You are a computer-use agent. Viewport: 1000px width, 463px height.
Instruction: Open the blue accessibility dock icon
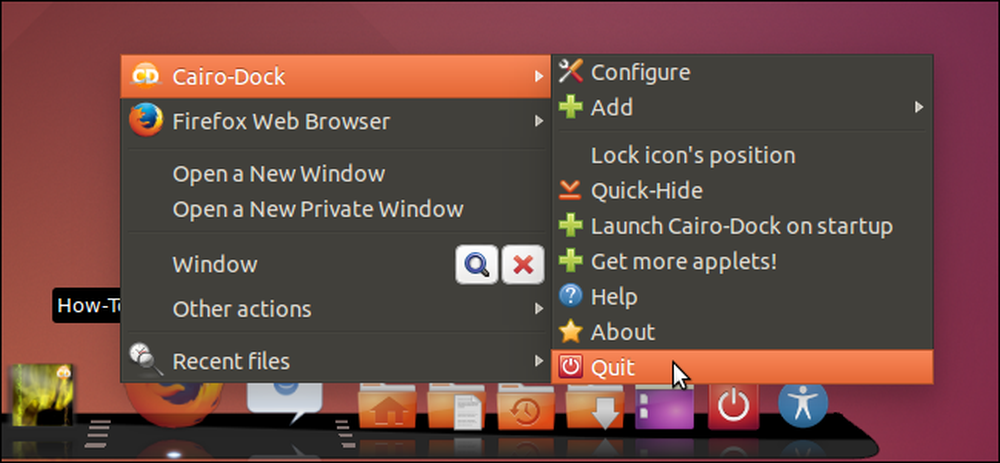pyautogui.click(x=803, y=404)
